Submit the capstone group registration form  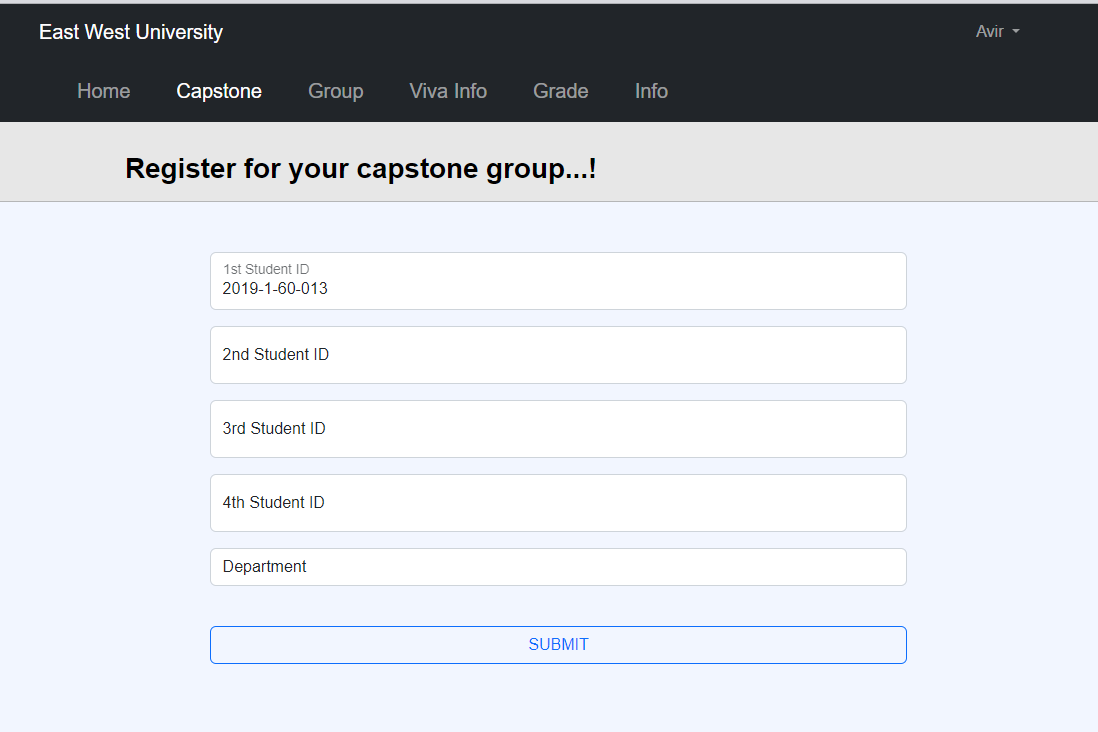[558, 644]
